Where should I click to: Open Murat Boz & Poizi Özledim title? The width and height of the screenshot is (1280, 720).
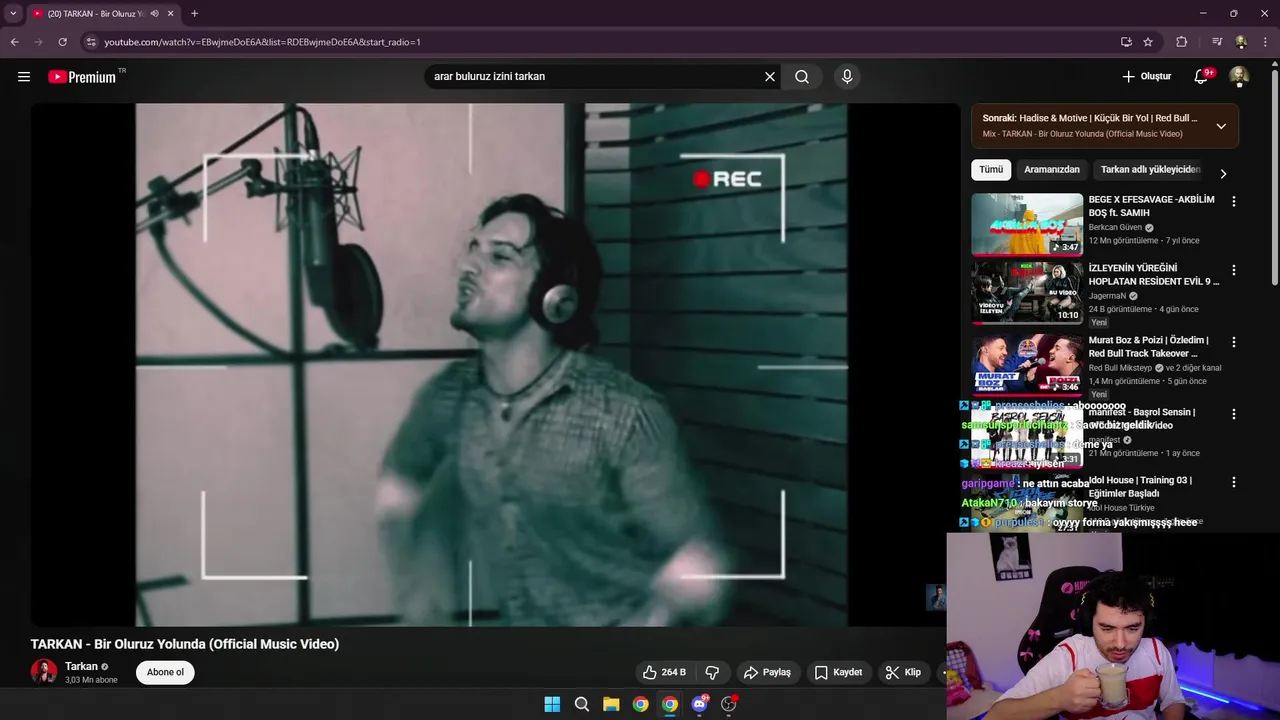coord(1148,347)
